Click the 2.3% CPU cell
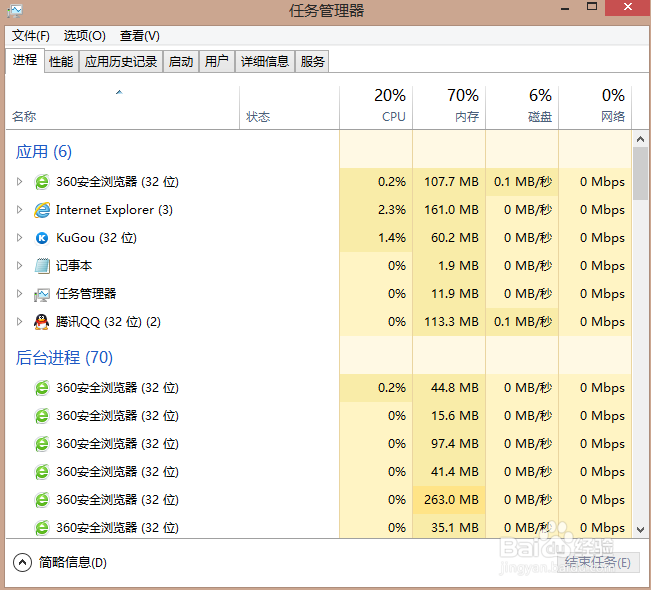 click(x=376, y=210)
